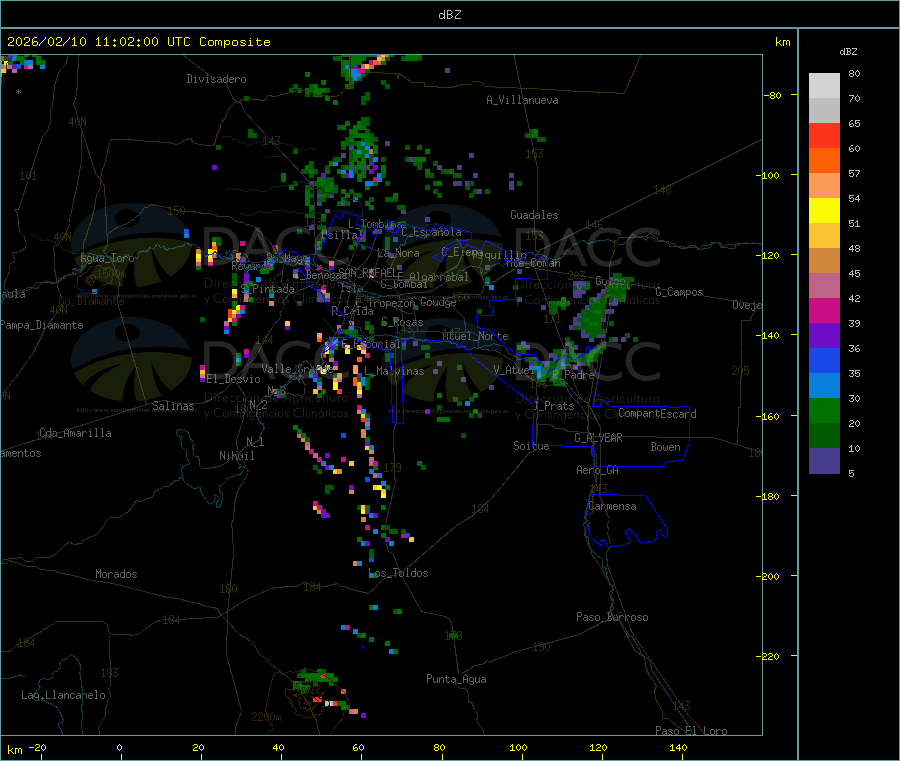Click the purple 36-39 dBZ legend swatch
This screenshot has width=900, height=761.
tap(824, 336)
